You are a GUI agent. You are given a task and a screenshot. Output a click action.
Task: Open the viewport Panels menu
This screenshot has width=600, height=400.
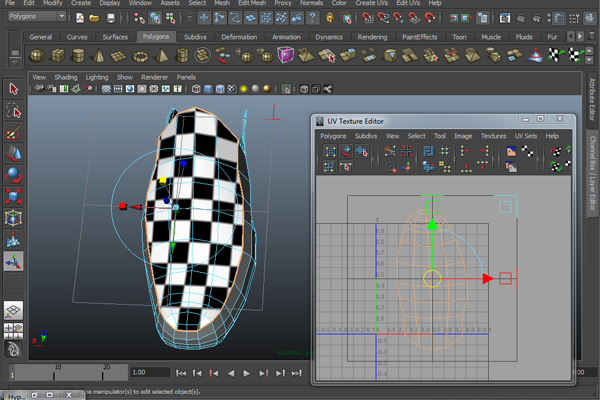tap(186, 77)
